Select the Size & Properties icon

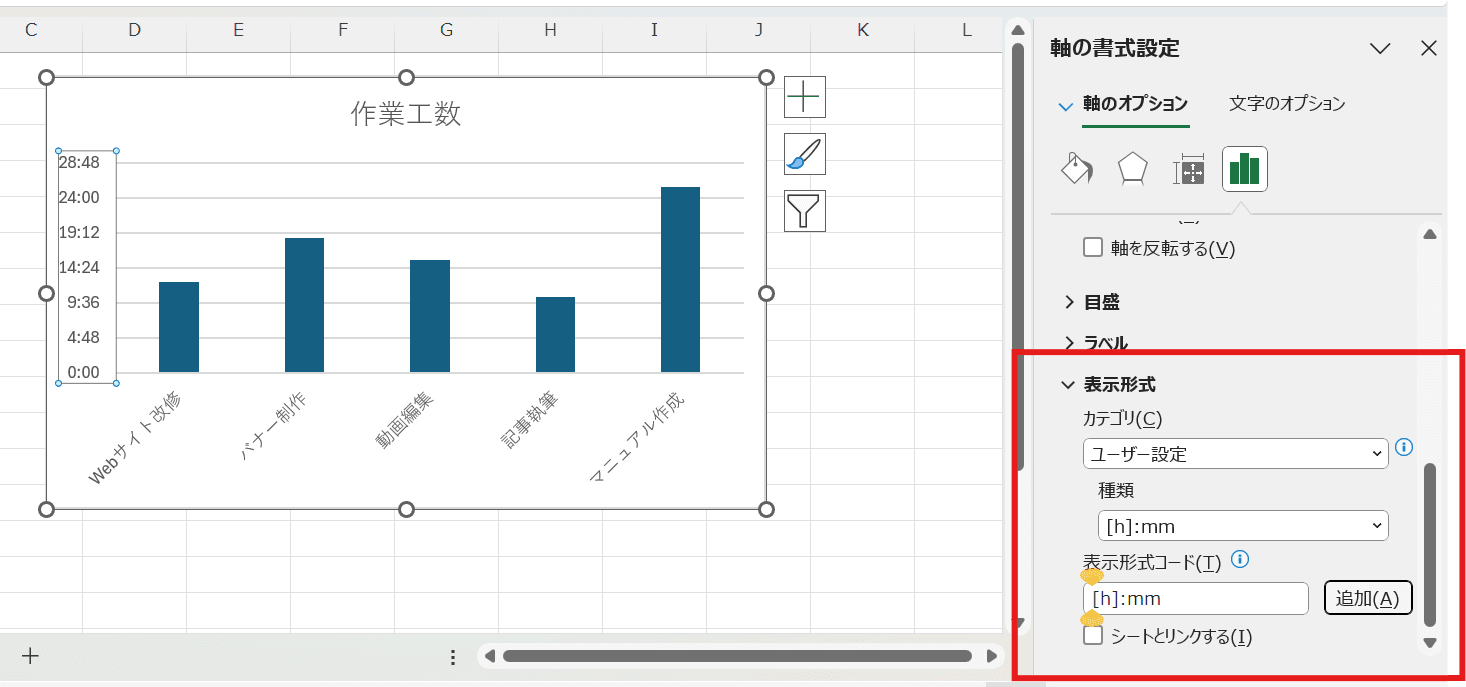point(1189,170)
